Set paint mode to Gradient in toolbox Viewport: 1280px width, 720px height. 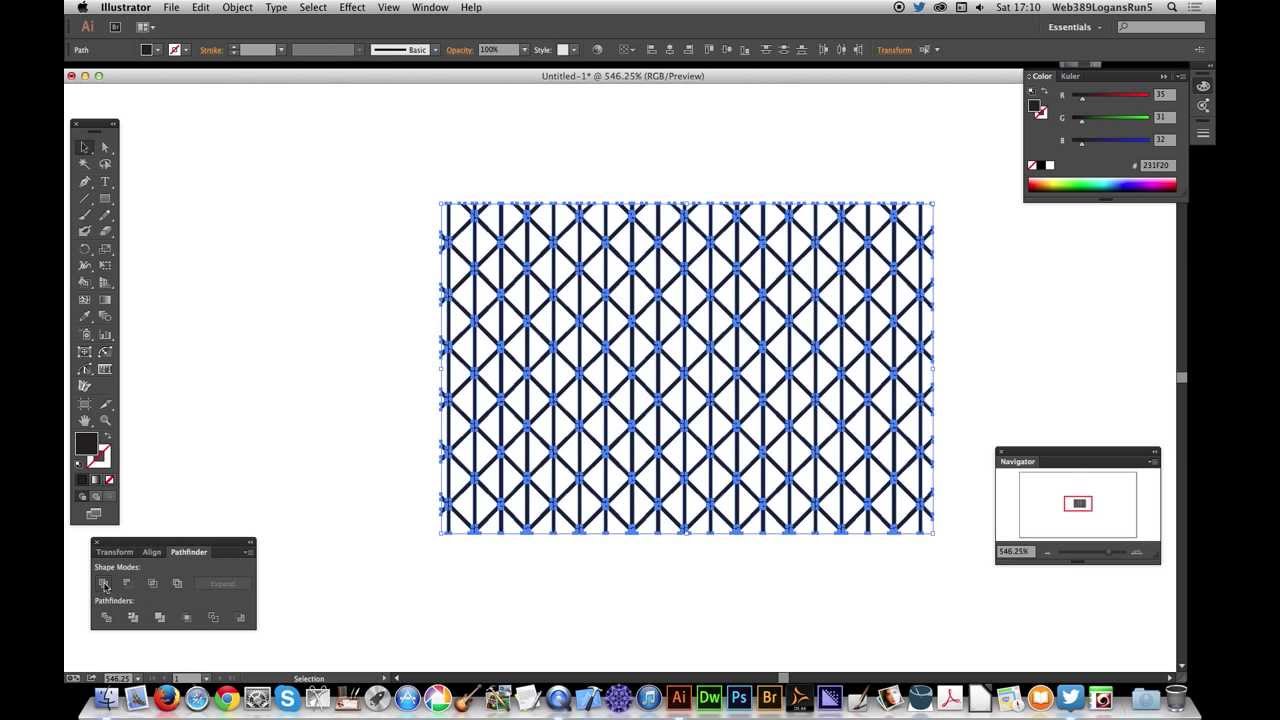click(x=96, y=480)
